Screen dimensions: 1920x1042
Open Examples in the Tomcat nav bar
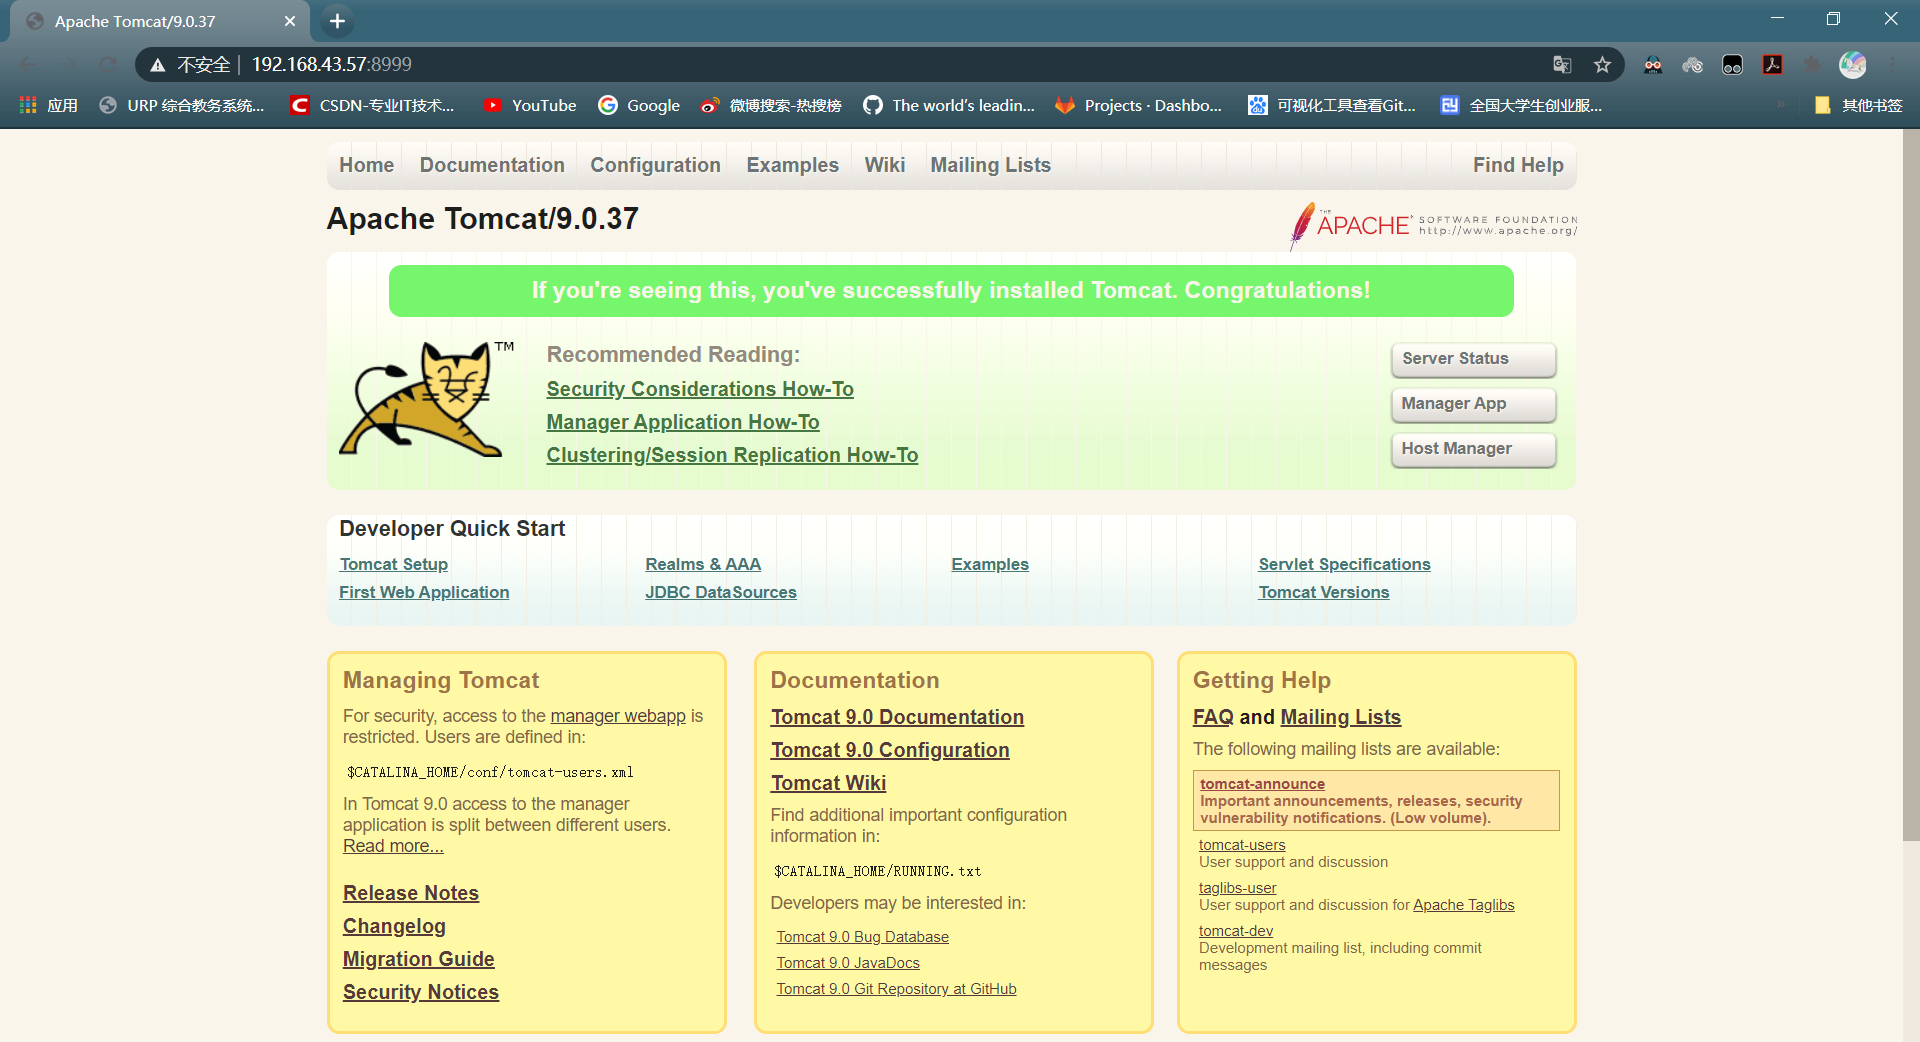point(792,165)
